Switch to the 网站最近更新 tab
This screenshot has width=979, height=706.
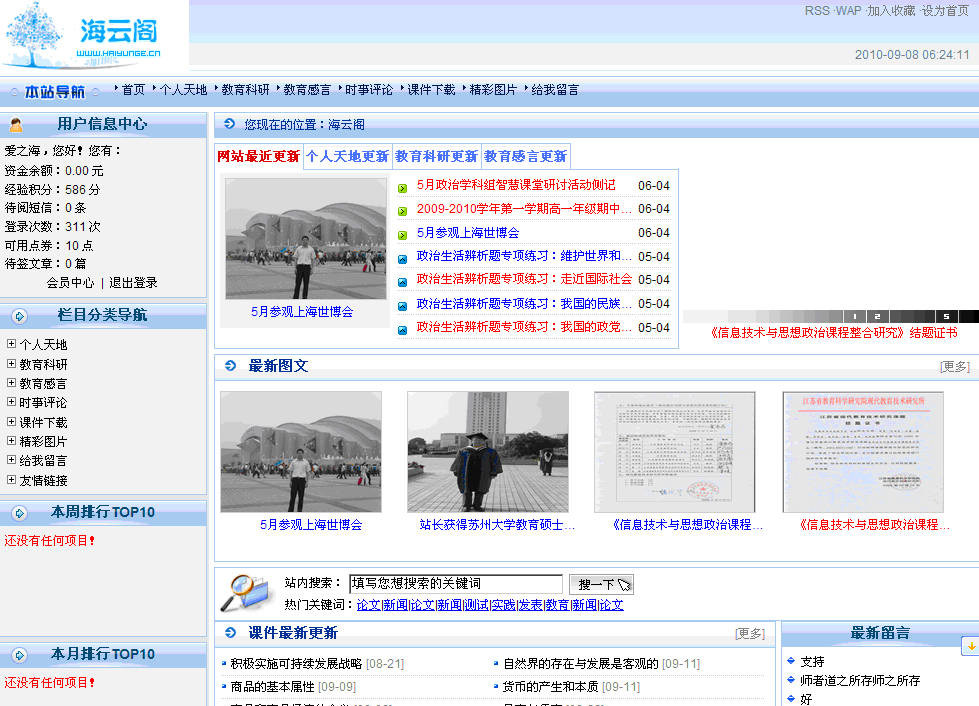tap(258, 157)
